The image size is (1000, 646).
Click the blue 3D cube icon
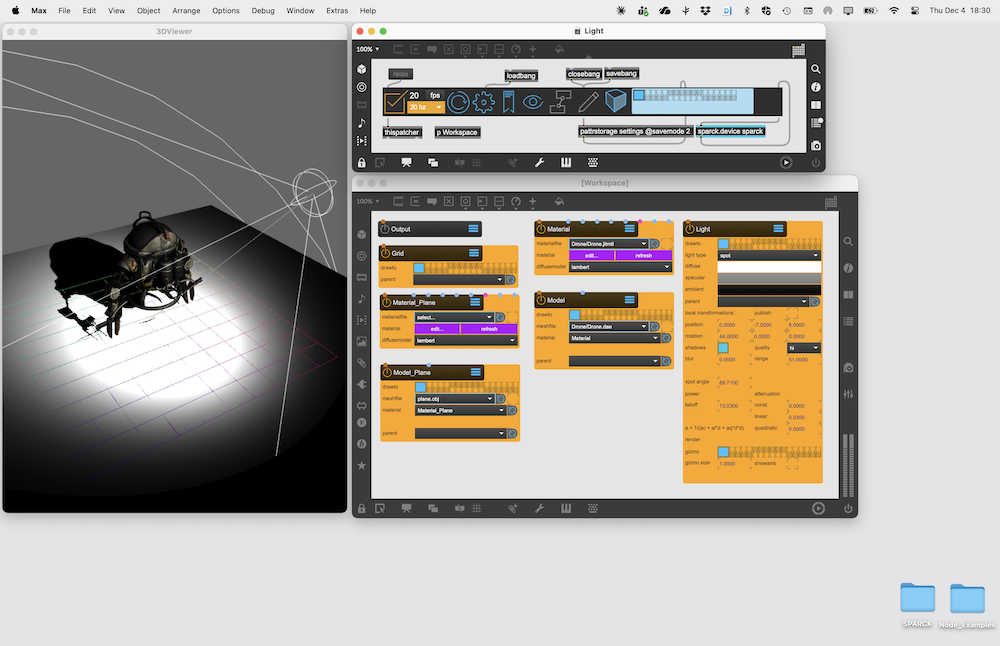[615, 101]
